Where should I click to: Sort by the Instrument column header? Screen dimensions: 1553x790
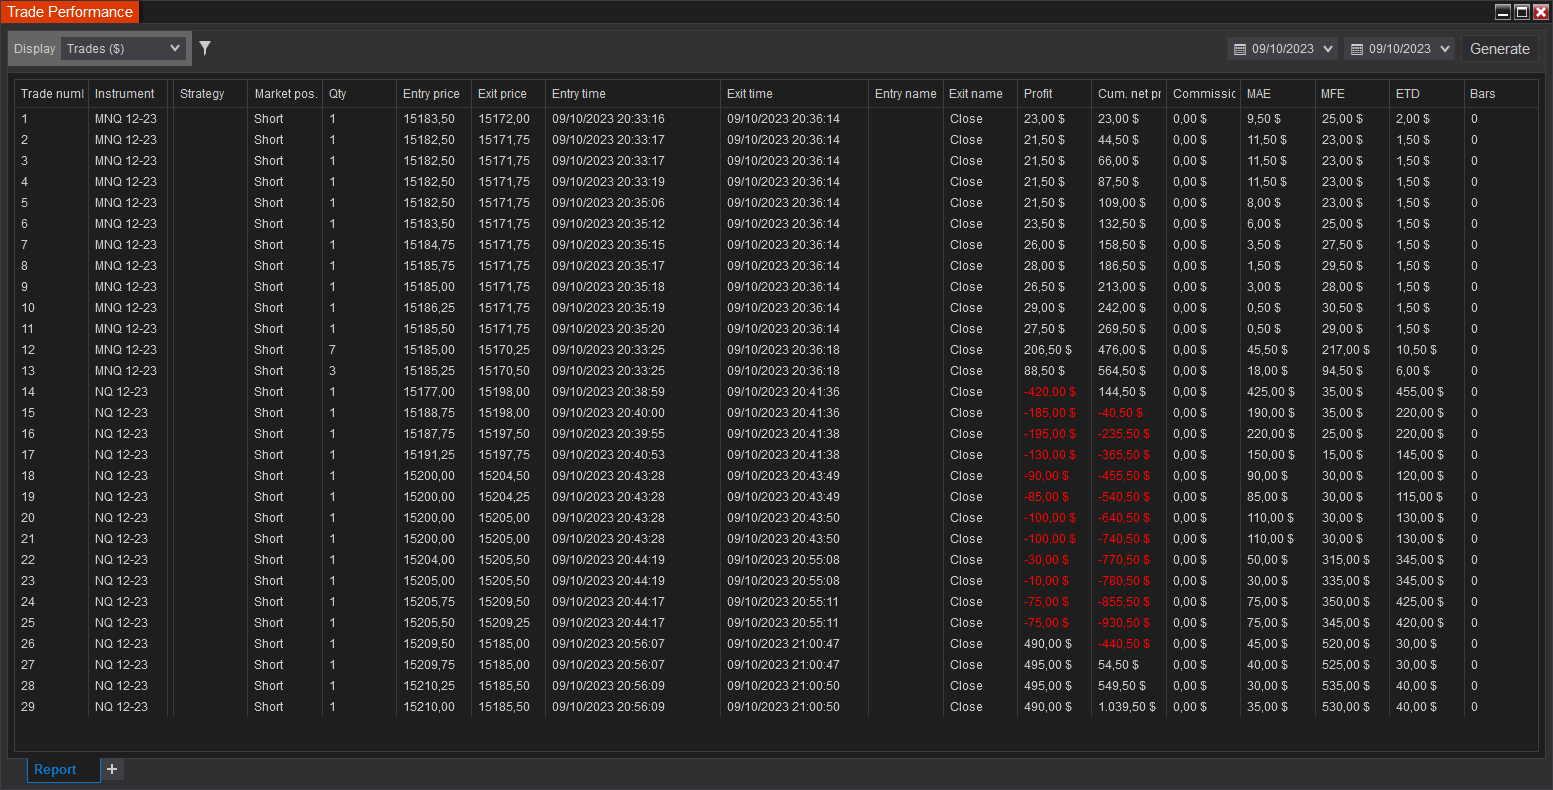(x=128, y=94)
